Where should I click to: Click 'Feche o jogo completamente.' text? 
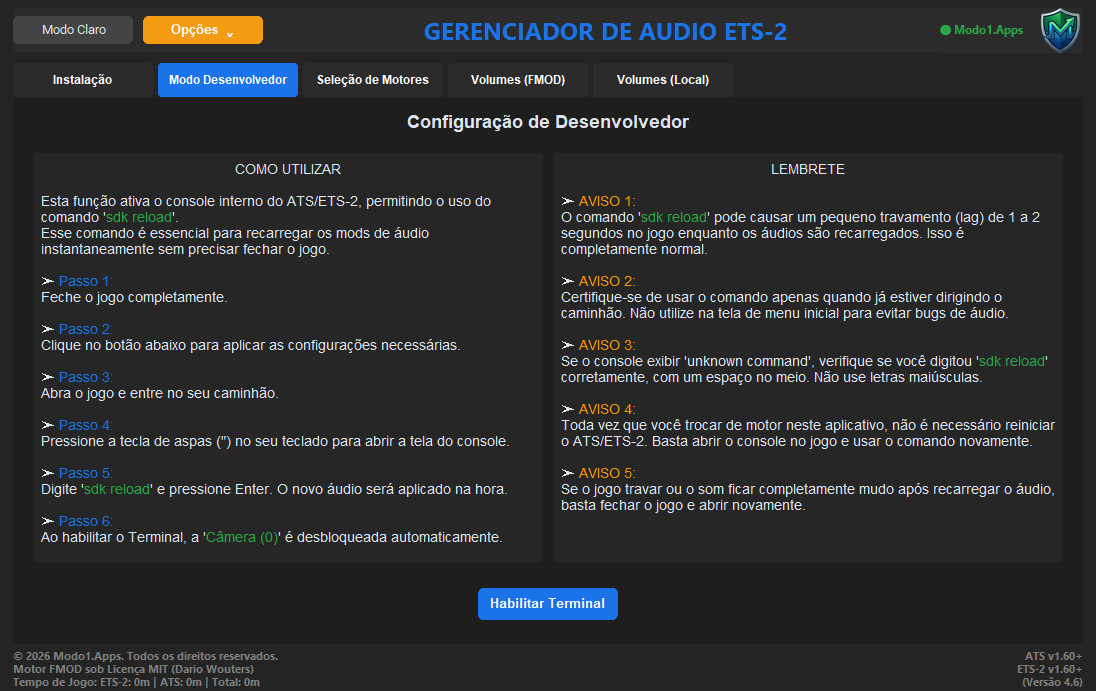click(x=134, y=297)
